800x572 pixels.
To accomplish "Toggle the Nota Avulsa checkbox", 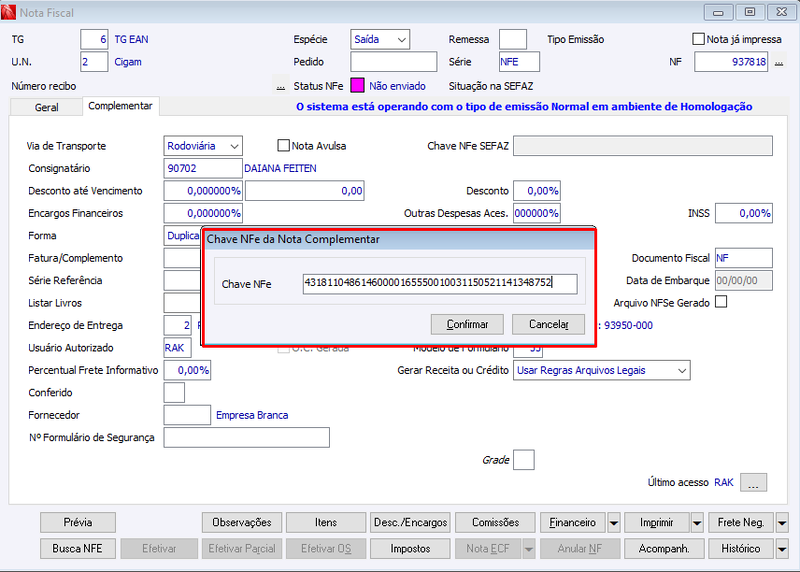I will [283, 145].
